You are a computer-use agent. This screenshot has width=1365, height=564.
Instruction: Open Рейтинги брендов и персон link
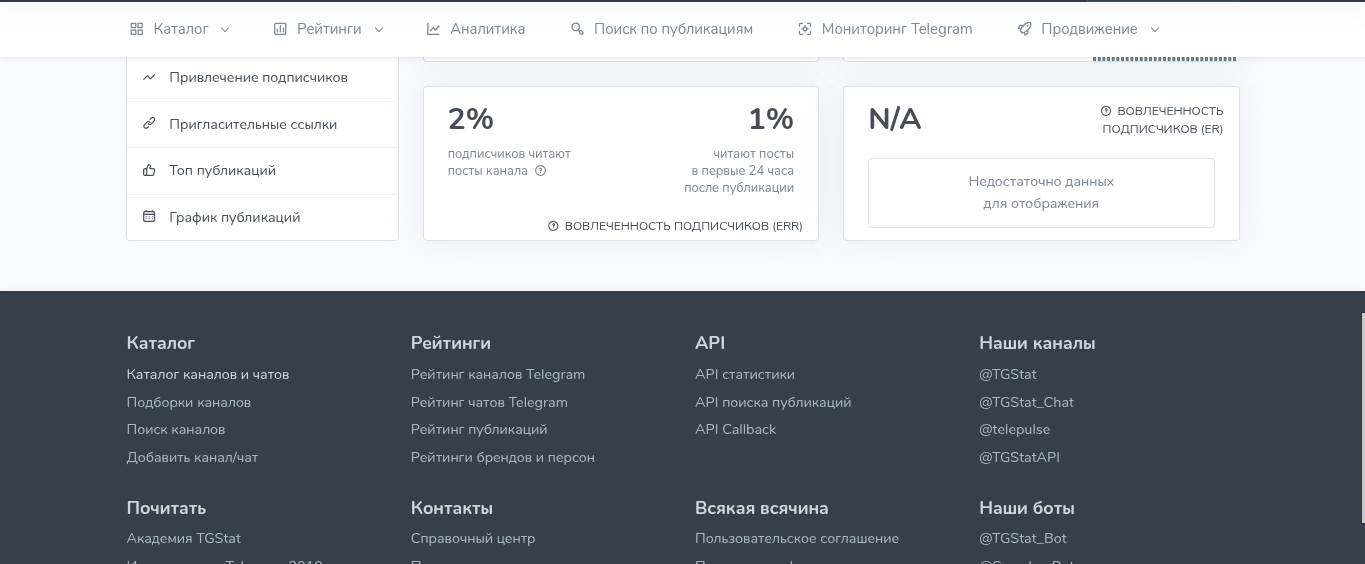tap(503, 457)
